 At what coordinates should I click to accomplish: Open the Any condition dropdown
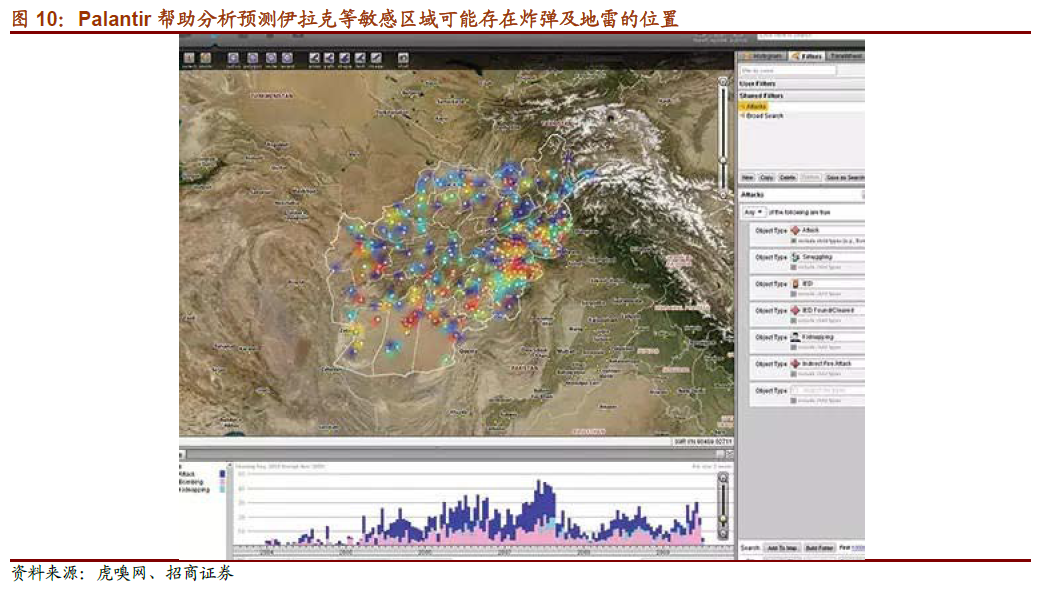pos(754,212)
